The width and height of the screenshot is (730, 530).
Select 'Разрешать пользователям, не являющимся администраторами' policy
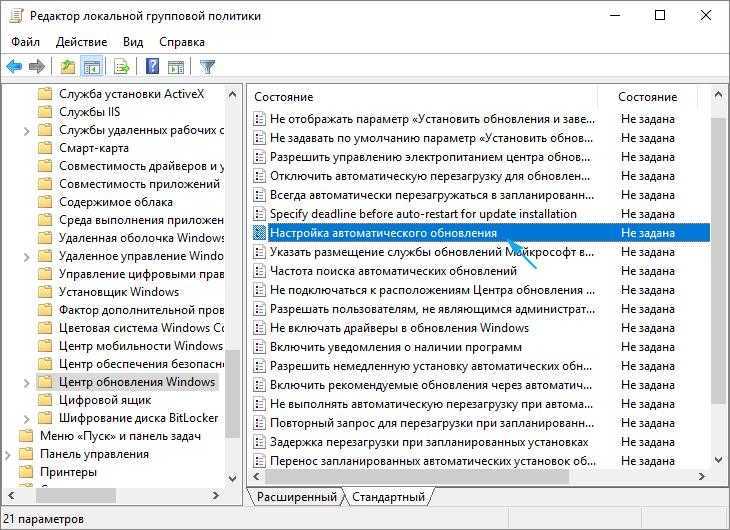(x=433, y=309)
